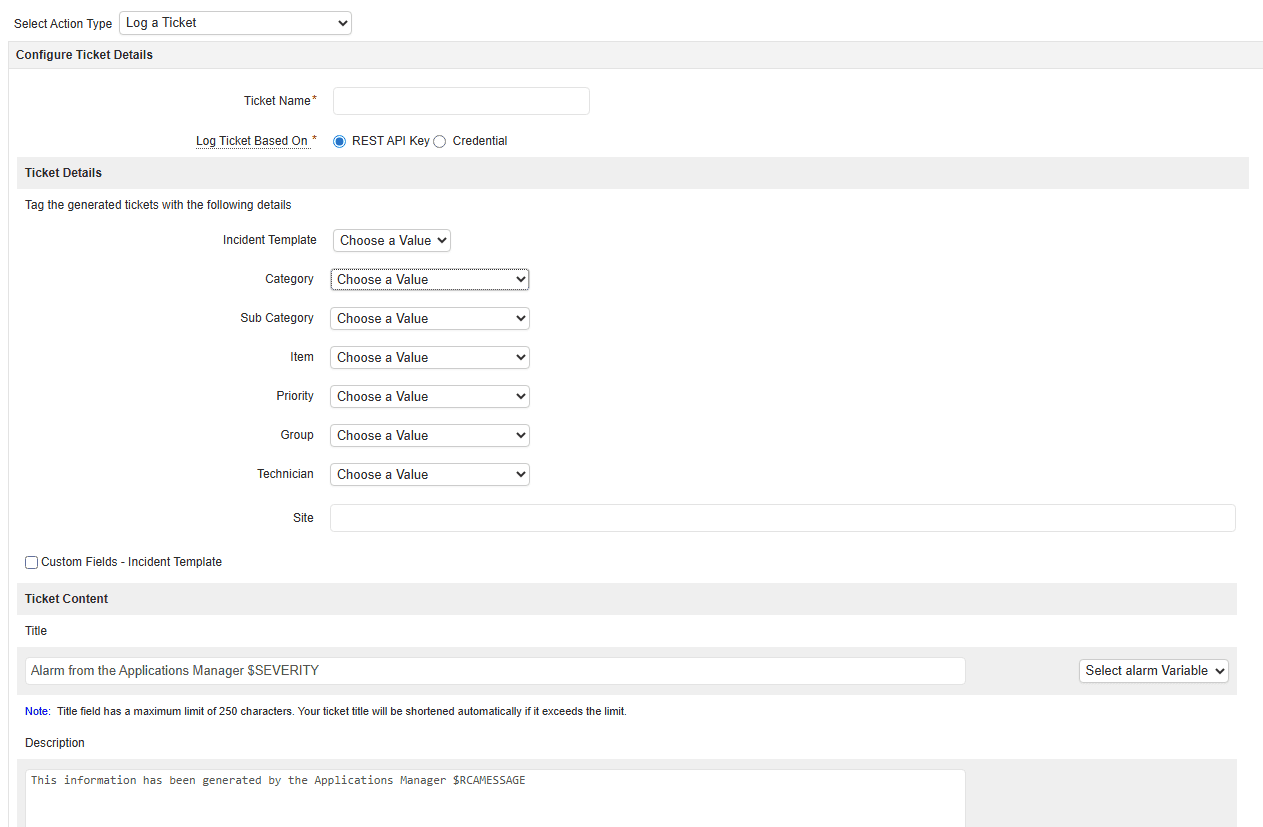Viewport: 1263px width, 827px height.
Task: Open the Group value dropdown
Action: (429, 435)
